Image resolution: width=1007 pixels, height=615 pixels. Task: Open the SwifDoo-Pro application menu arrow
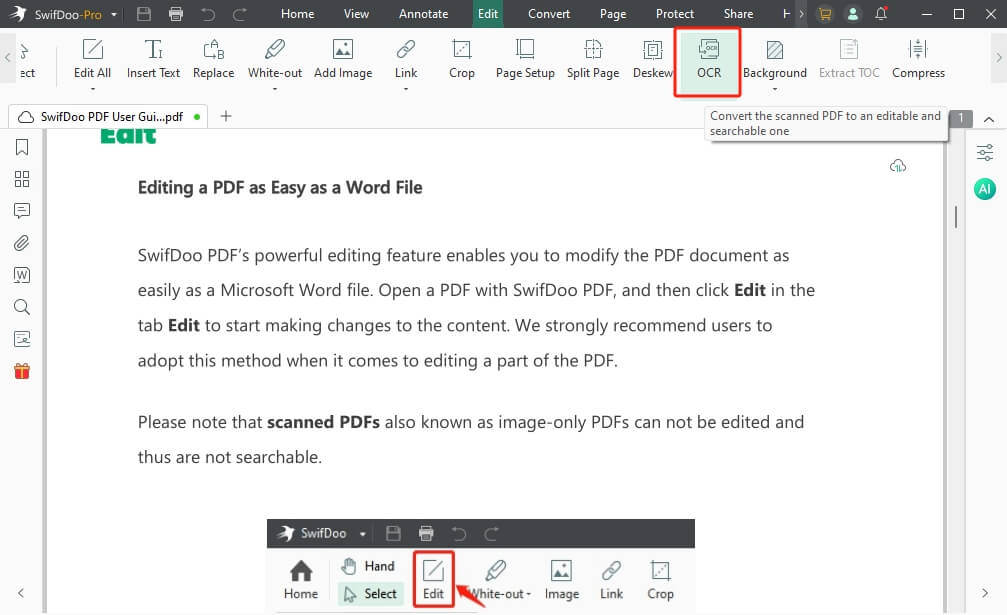pos(114,14)
